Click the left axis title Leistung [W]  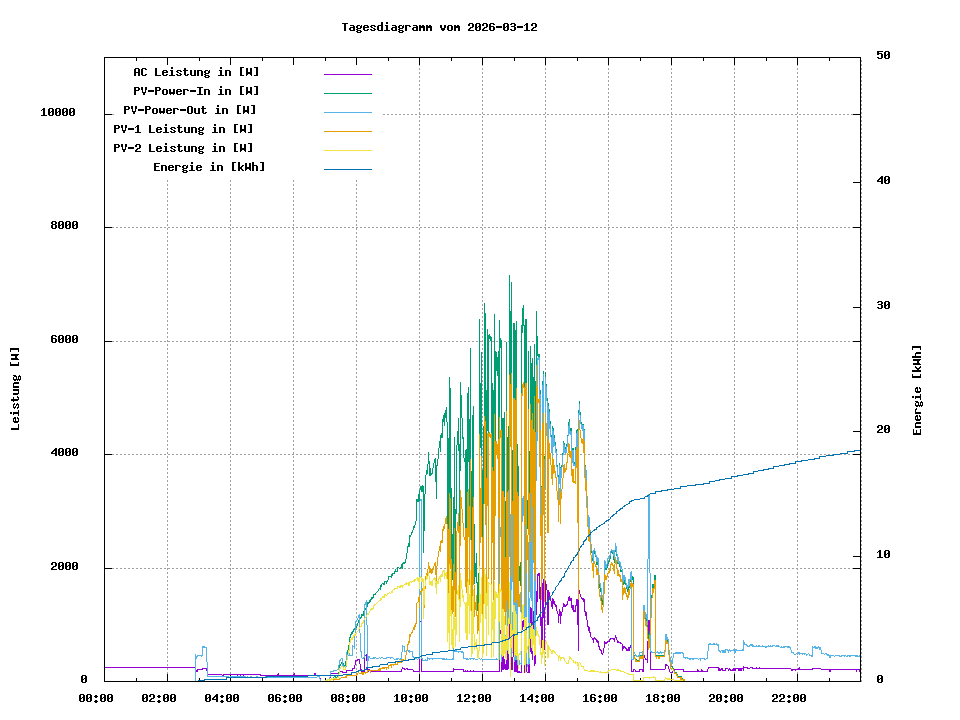point(16,388)
